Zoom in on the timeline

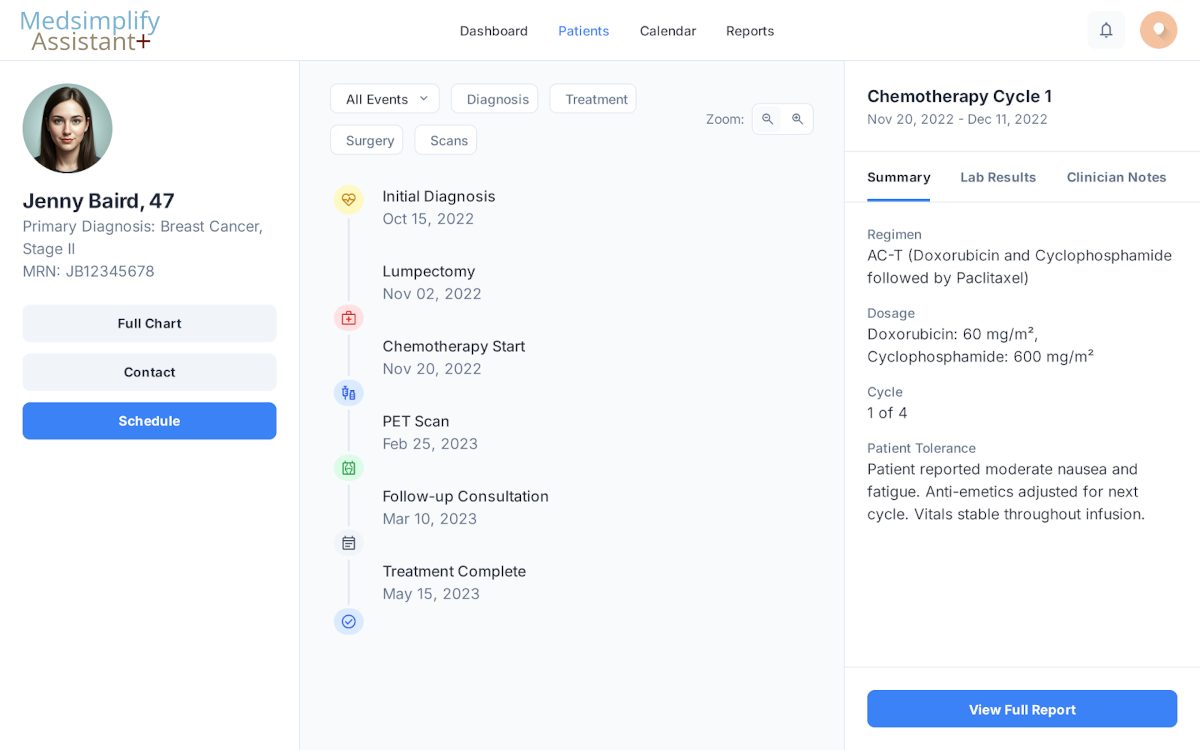798,119
